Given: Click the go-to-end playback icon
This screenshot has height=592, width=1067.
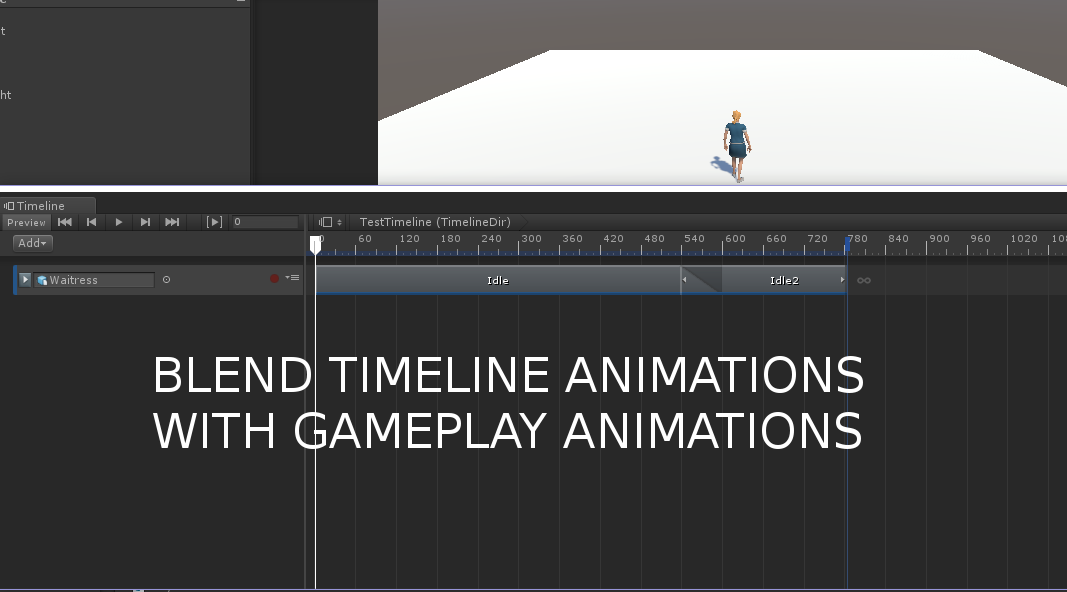Looking at the screenshot, I should (171, 222).
